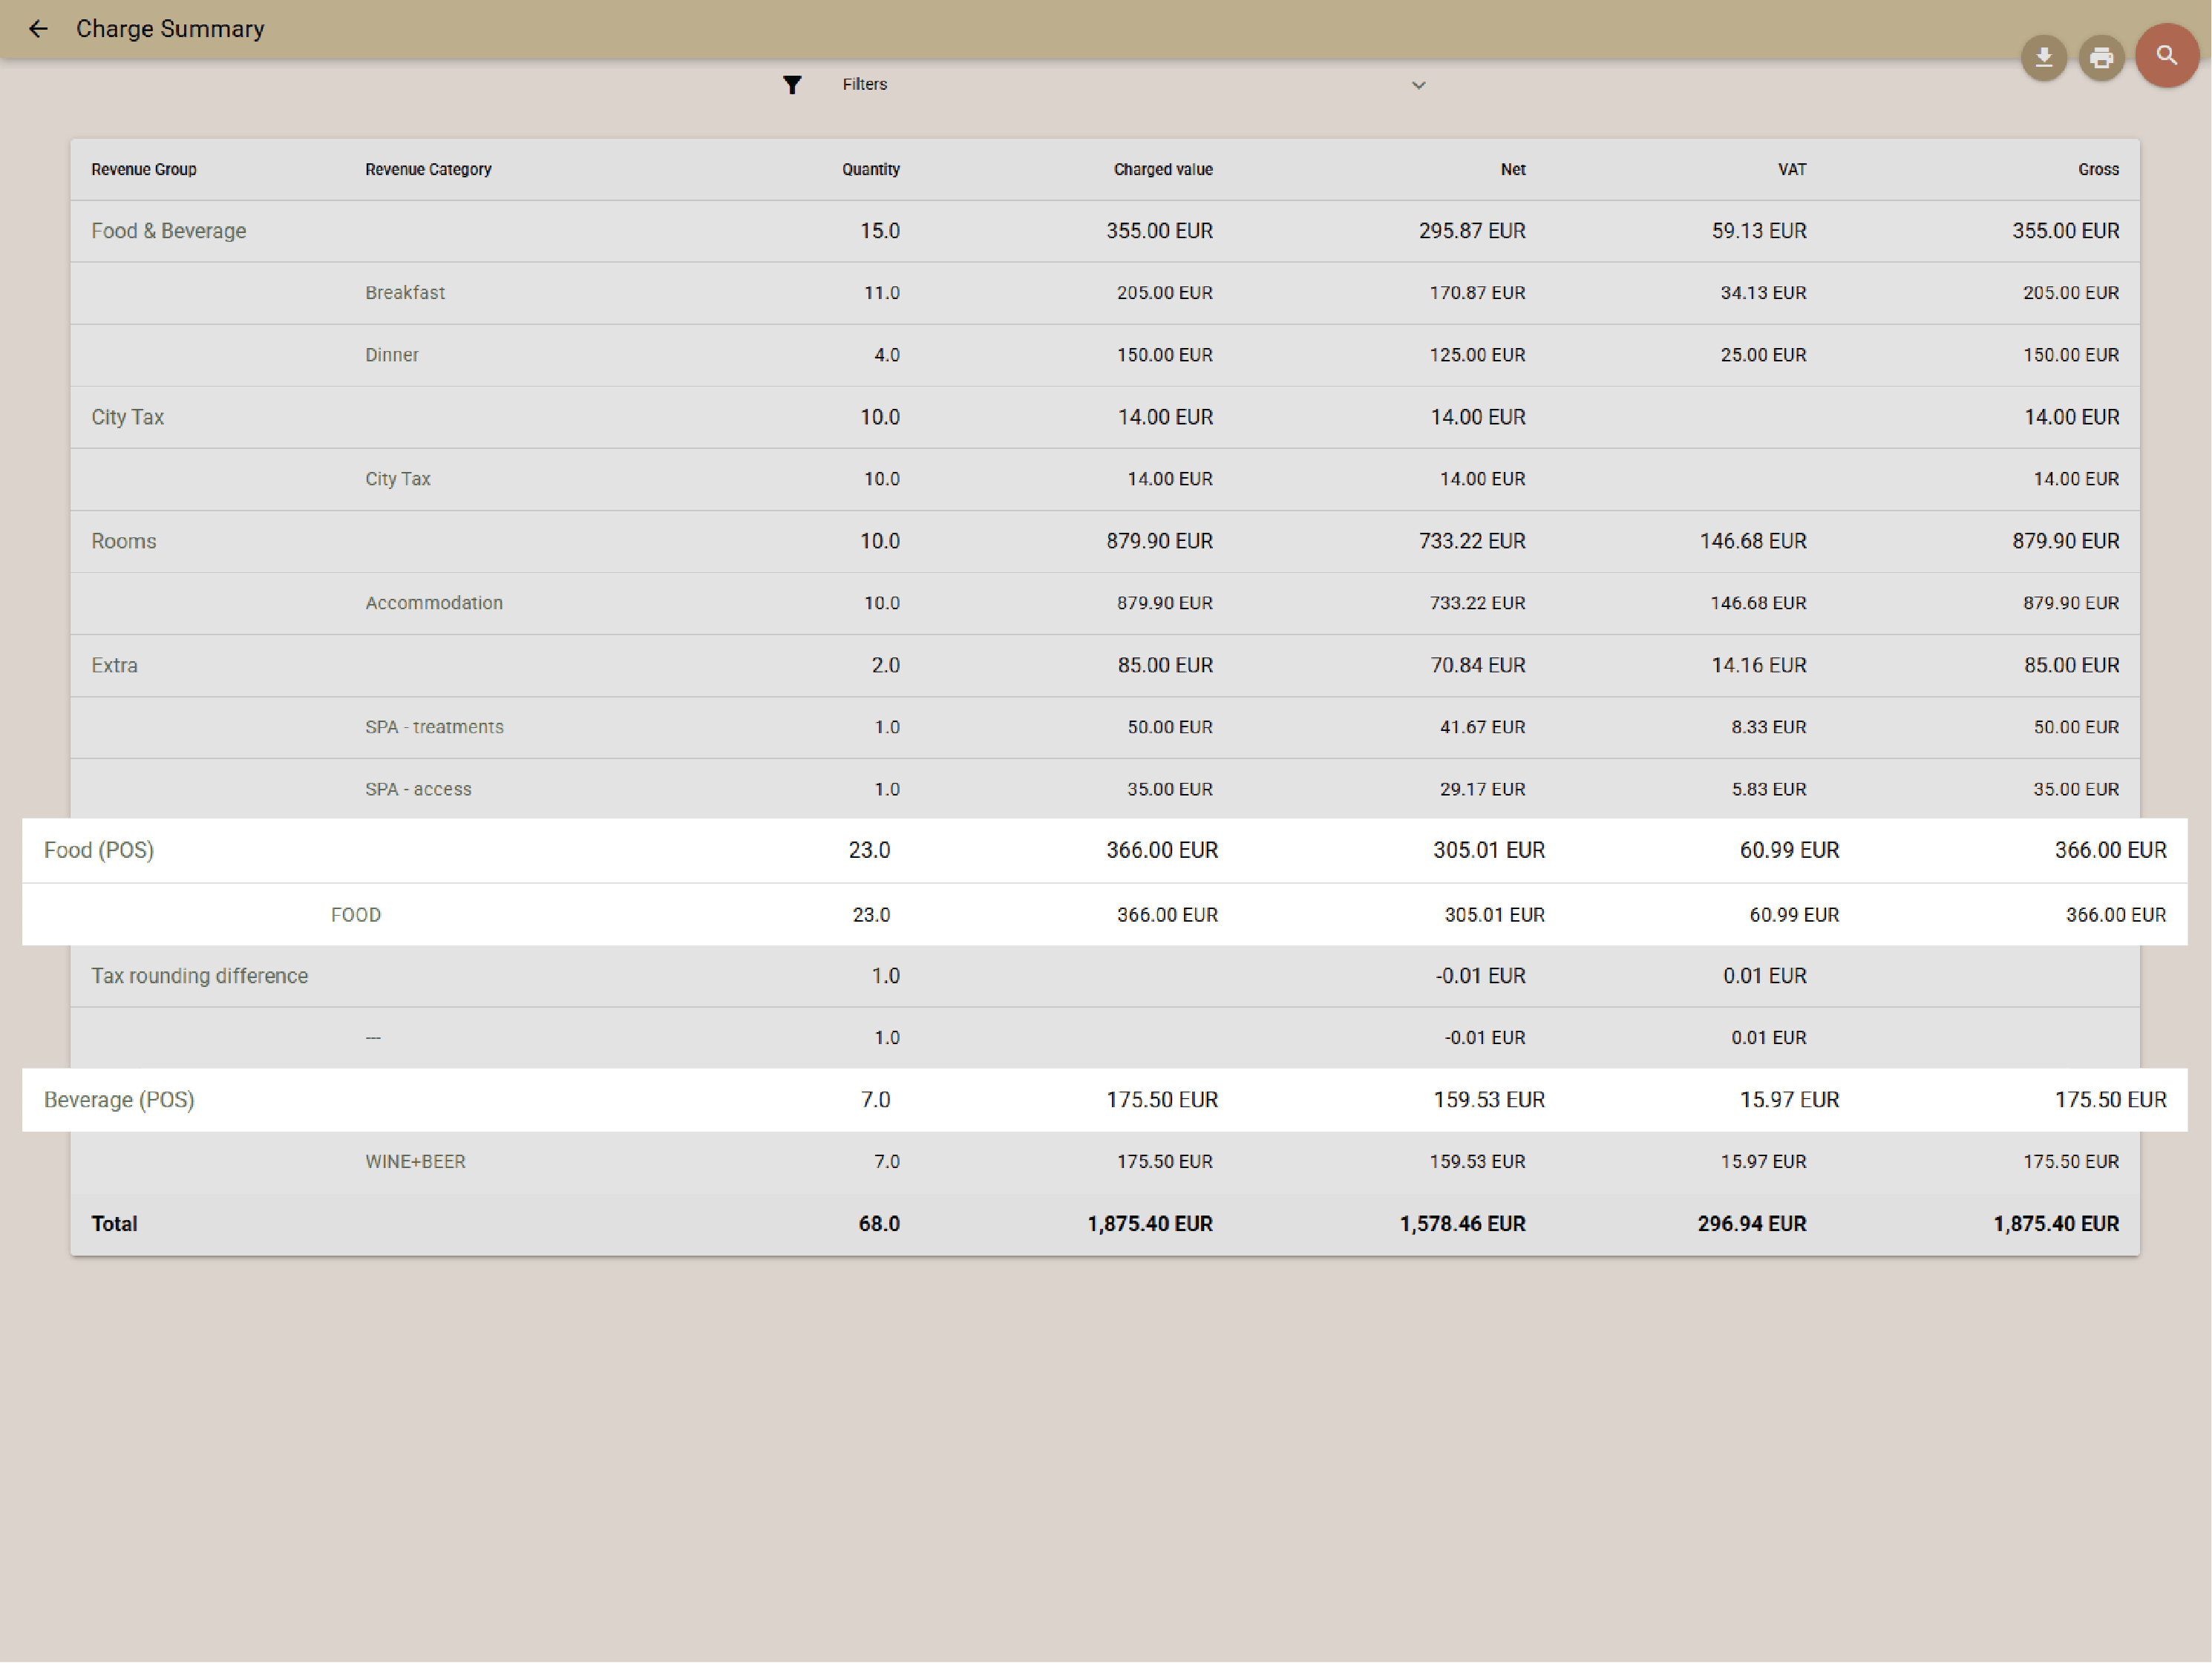
Task: Click the WINE+BEER category row
Action: click(x=415, y=1162)
